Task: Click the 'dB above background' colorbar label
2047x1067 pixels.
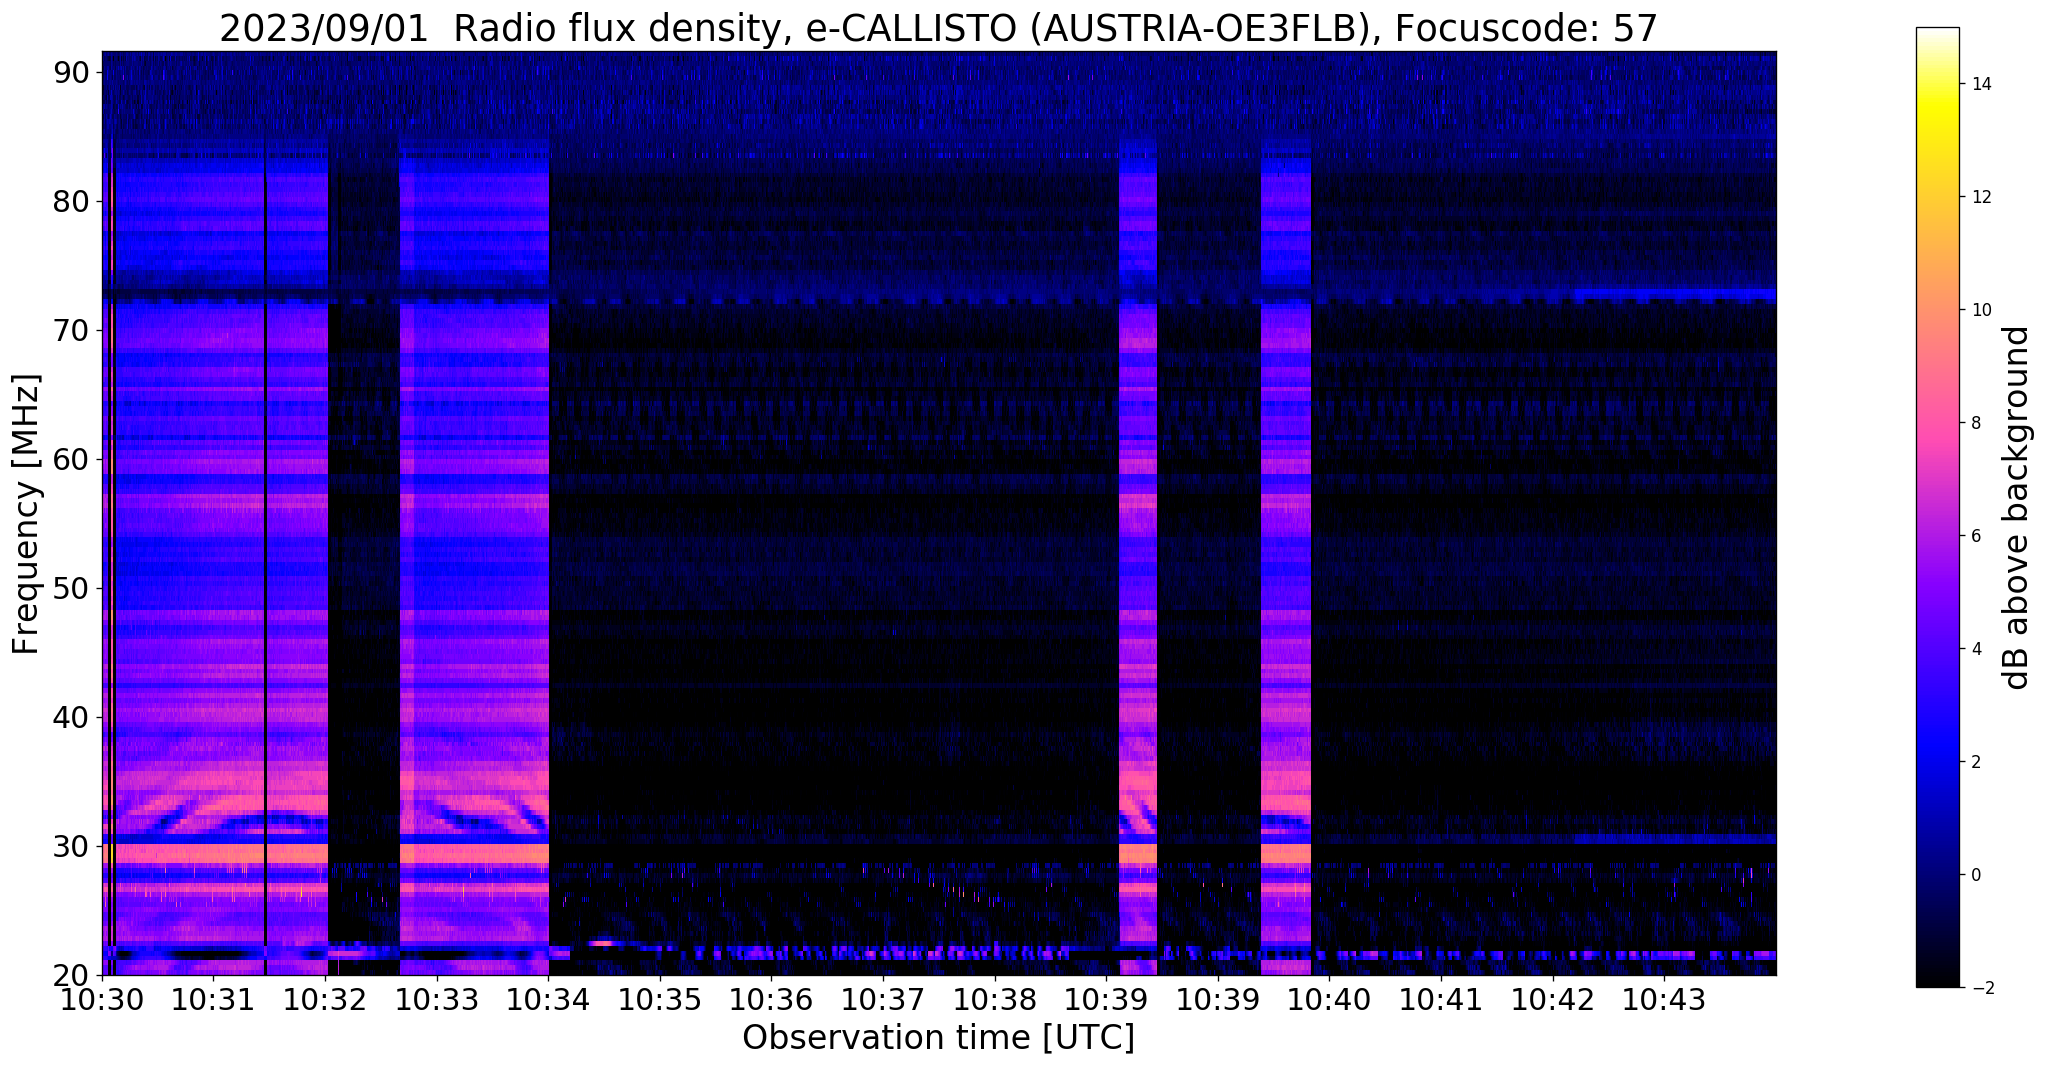Action: (2017, 507)
